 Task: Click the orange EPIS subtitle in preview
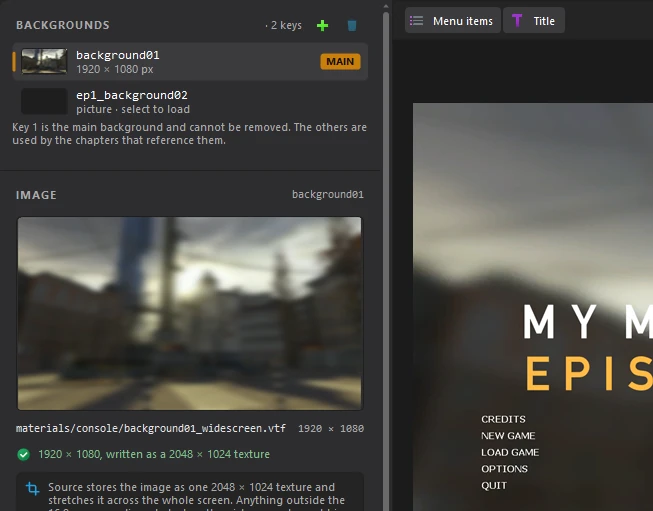click(x=589, y=374)
